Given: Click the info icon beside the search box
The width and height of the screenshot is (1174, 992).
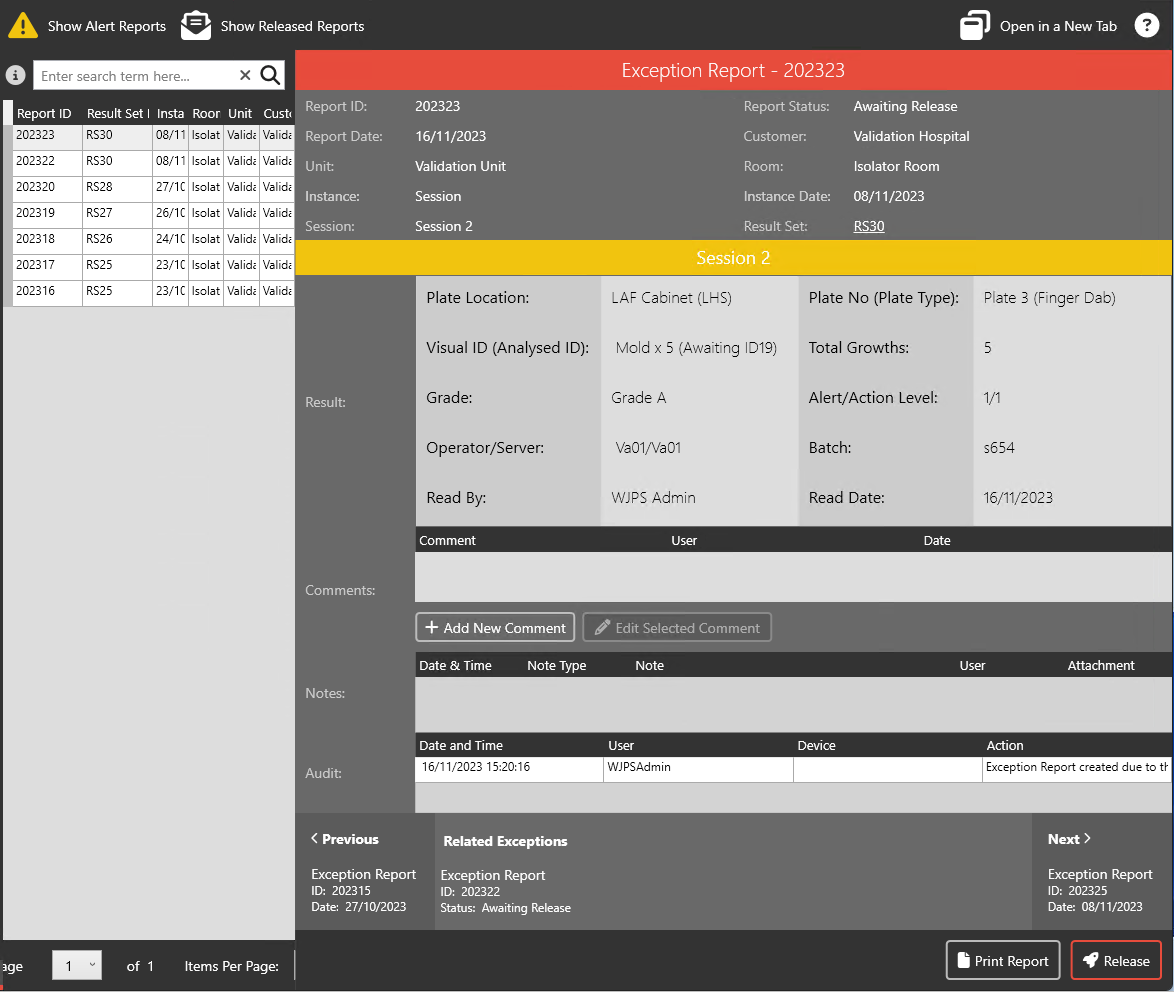Looking at the screenshot, I should (15, 76).
